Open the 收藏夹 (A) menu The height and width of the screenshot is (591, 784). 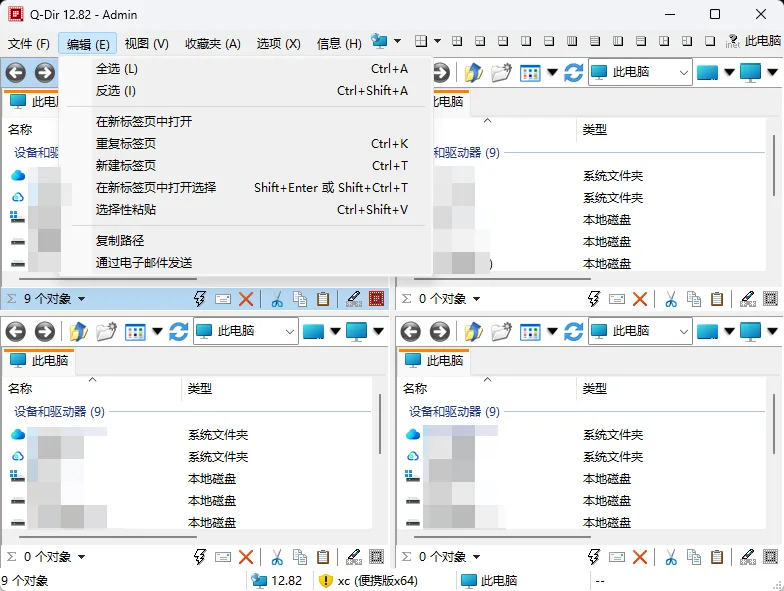coord(212,44)
